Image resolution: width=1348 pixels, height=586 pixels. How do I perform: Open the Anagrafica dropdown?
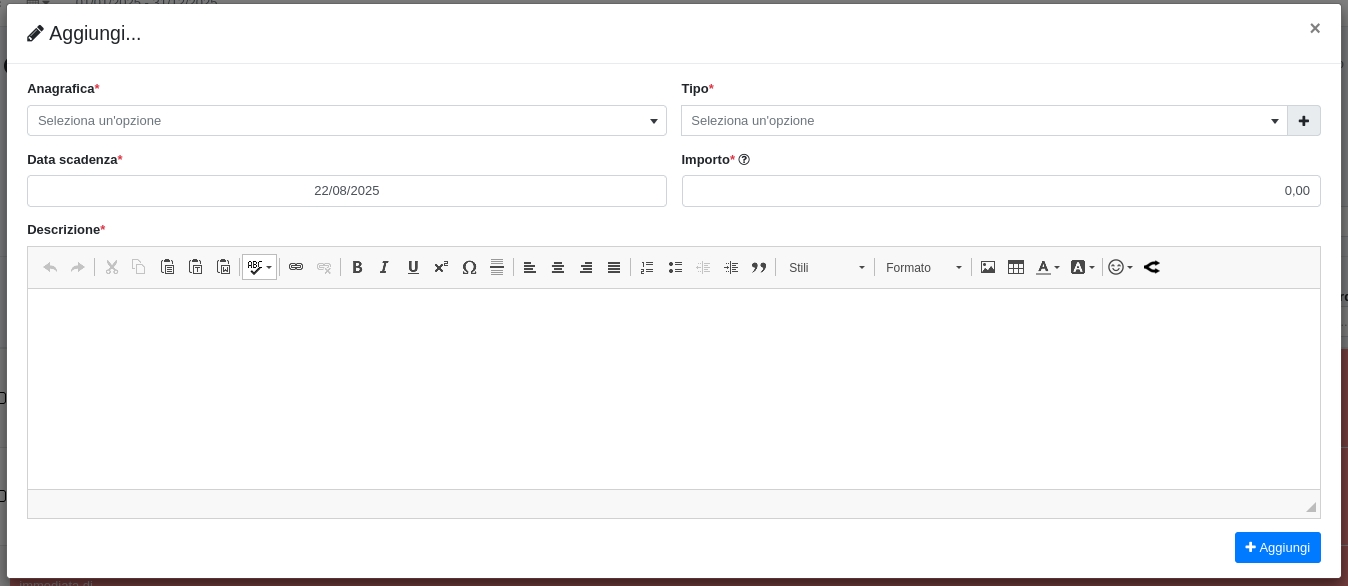(x=346, y=121)
